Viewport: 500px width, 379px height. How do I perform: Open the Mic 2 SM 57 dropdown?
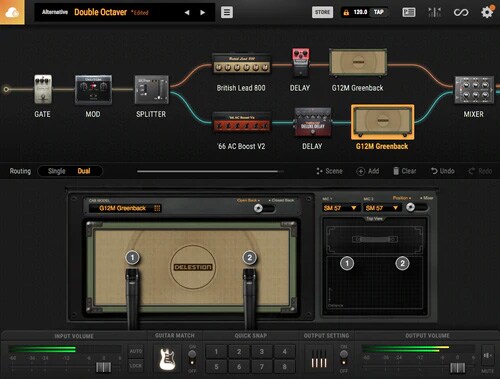click(x=382, y=208)
